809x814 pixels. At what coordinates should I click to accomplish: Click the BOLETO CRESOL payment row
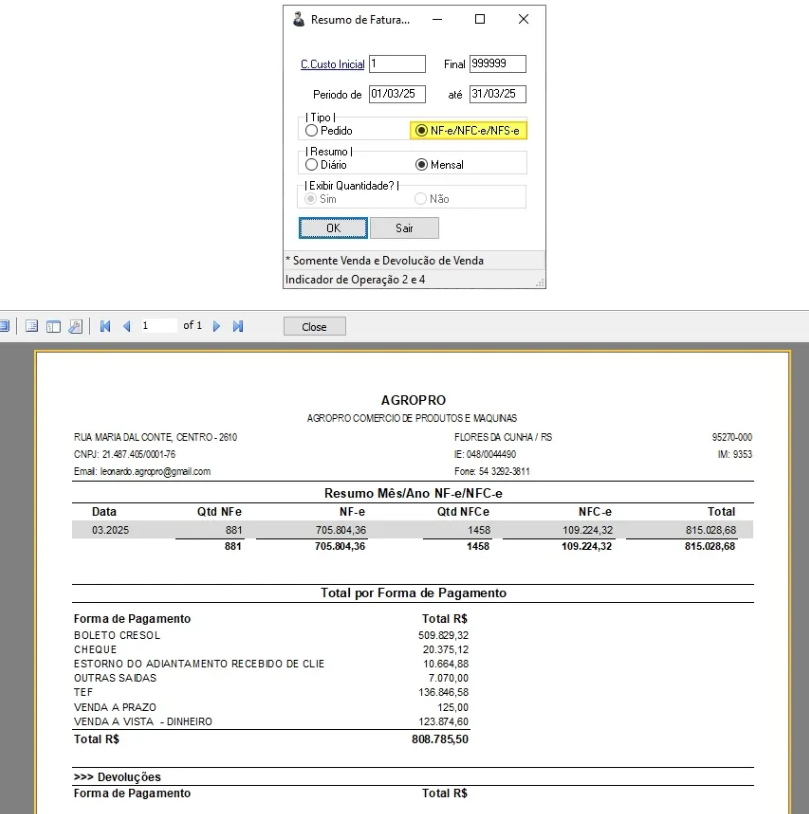click(x=271, y=635)
